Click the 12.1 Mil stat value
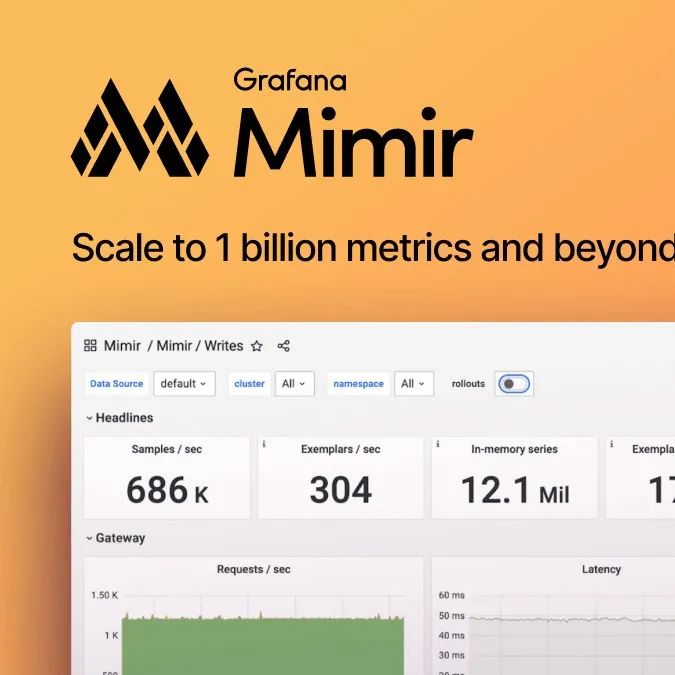675x675 pixels. pyautogui.click(x=515, y=490)
